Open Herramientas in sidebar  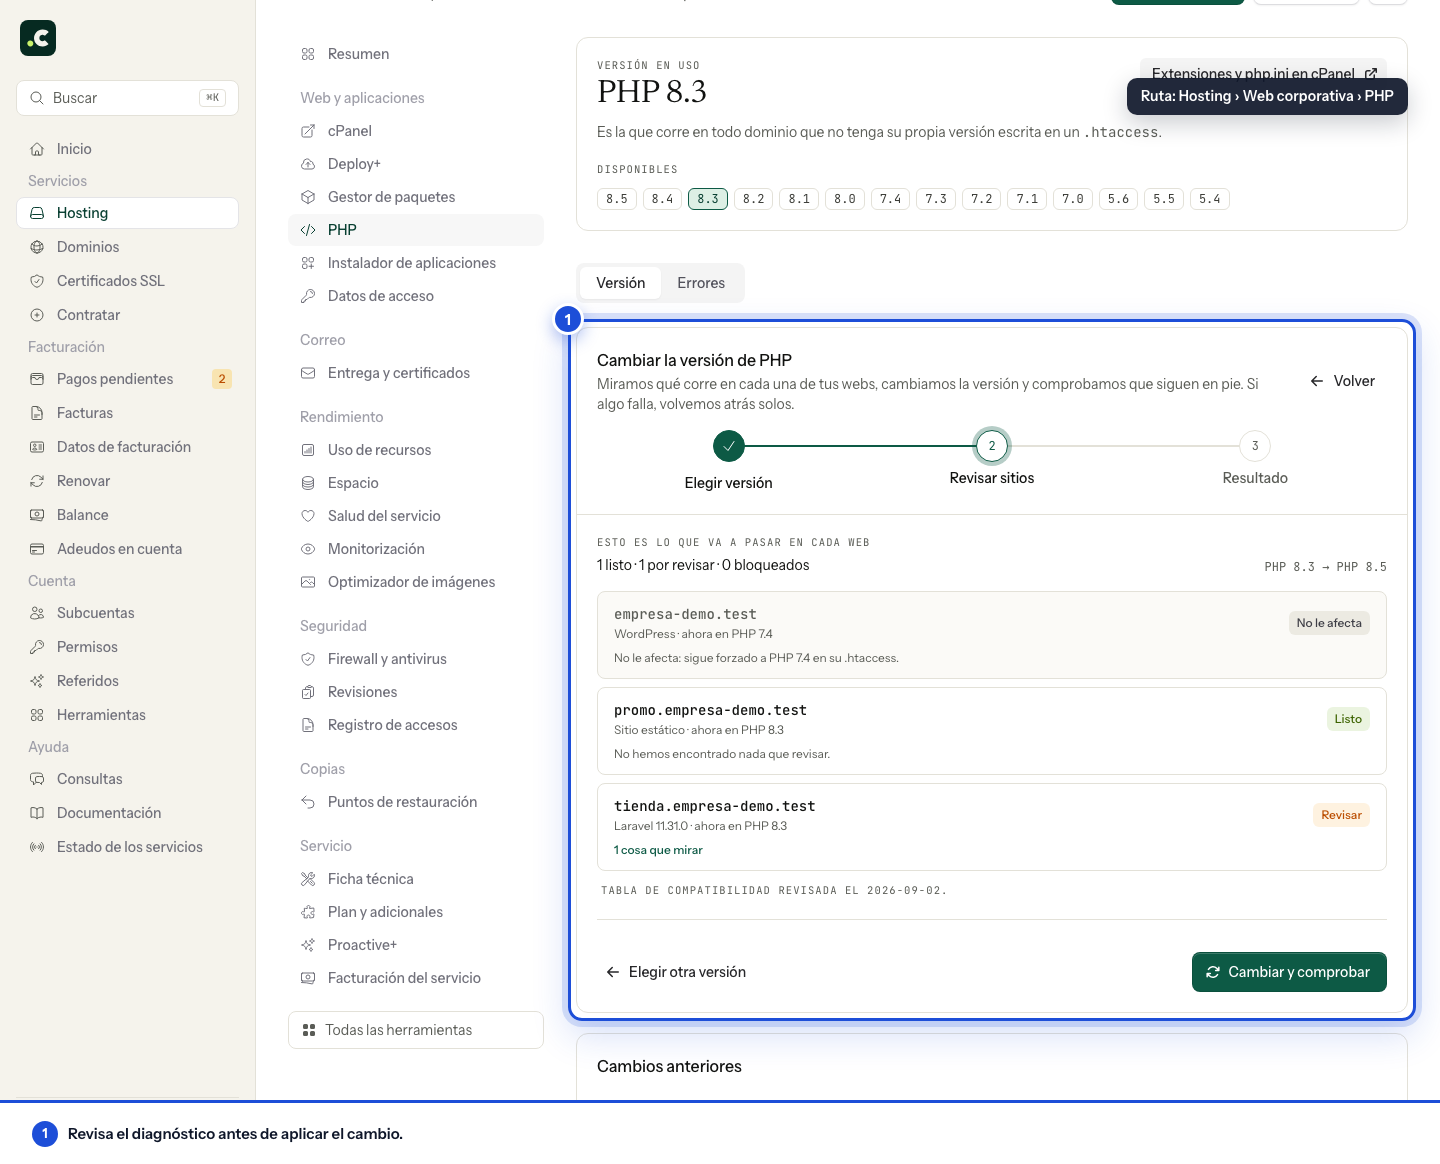click(127, 715)
